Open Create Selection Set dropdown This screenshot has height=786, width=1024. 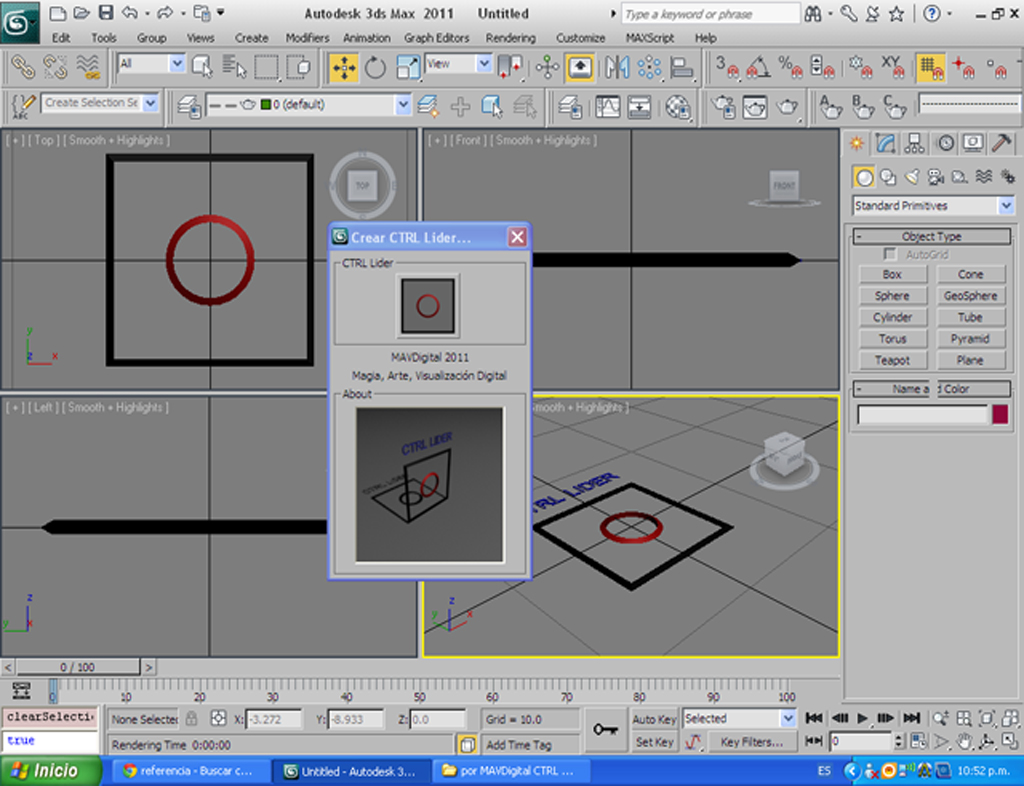point(151,102)
